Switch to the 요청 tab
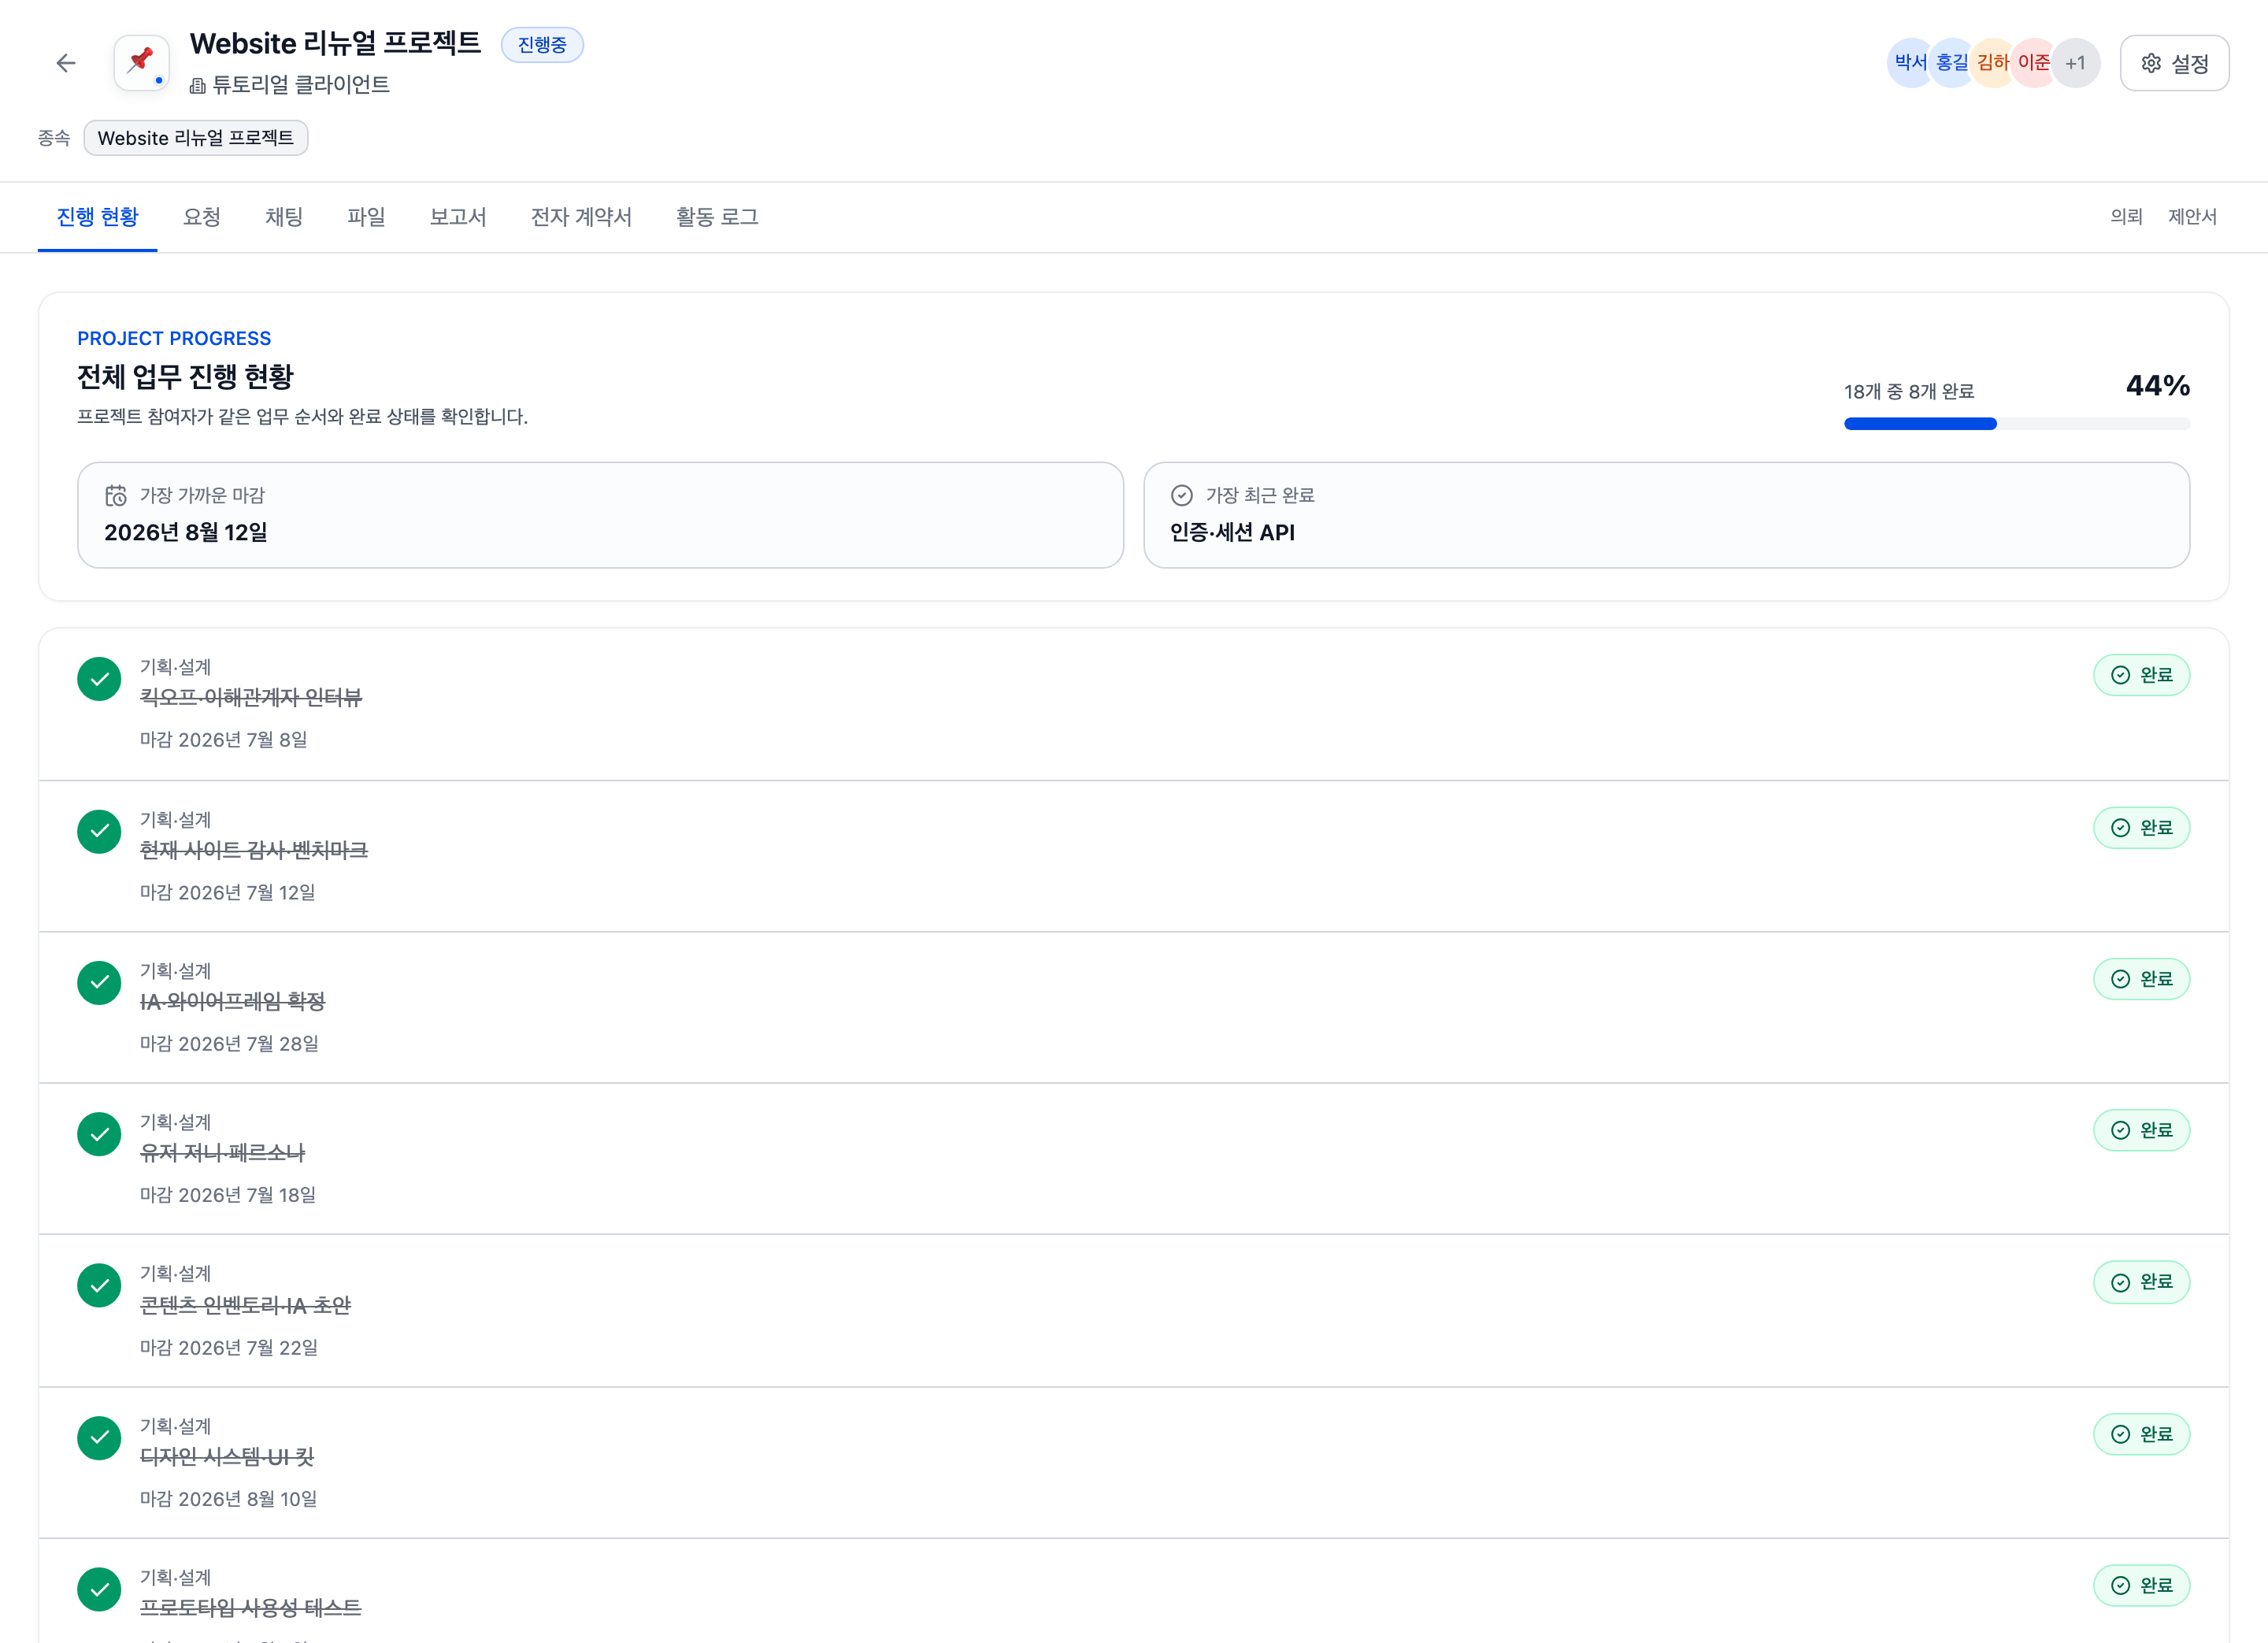 pyautogui.click(x=202, y=217)
